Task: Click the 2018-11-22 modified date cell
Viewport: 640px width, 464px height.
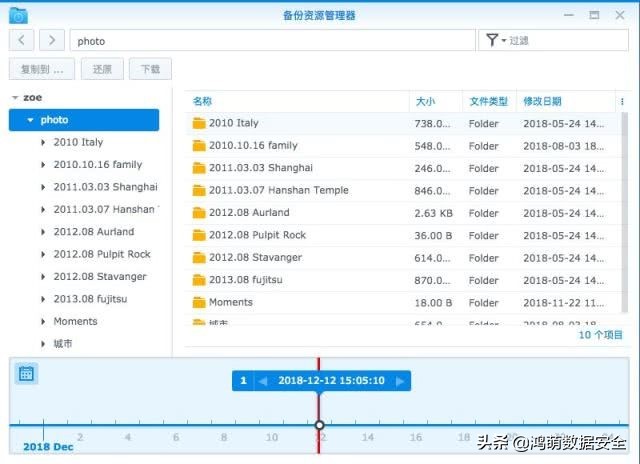Action: click(x=564, y=303)
